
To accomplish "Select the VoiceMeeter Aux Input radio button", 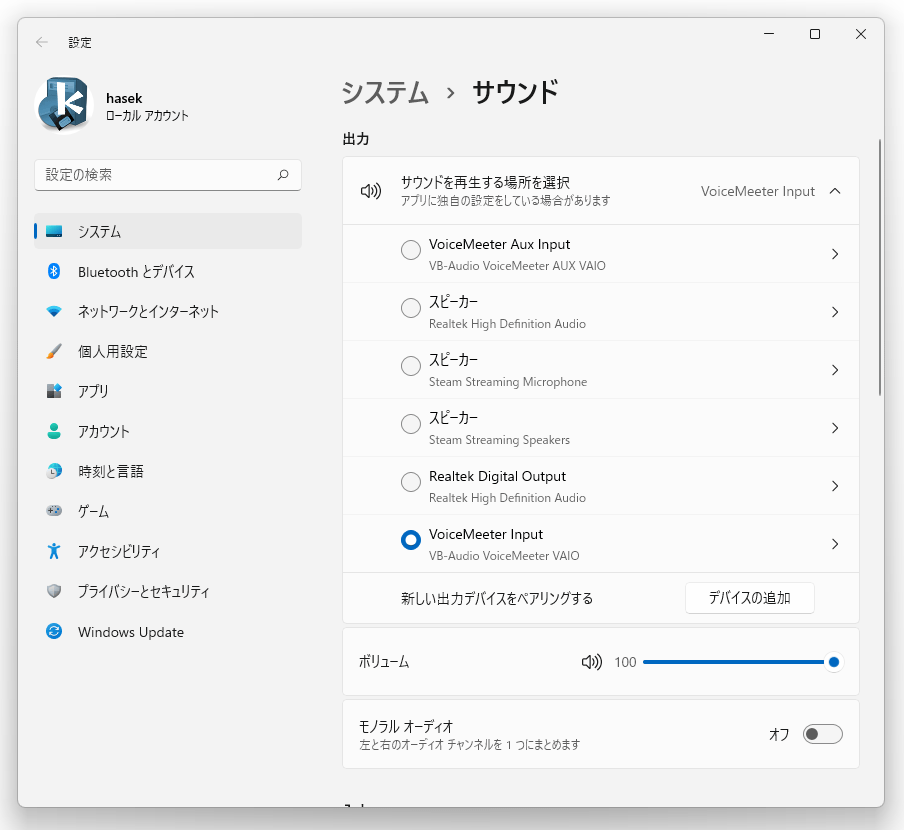I will point(410,250).
